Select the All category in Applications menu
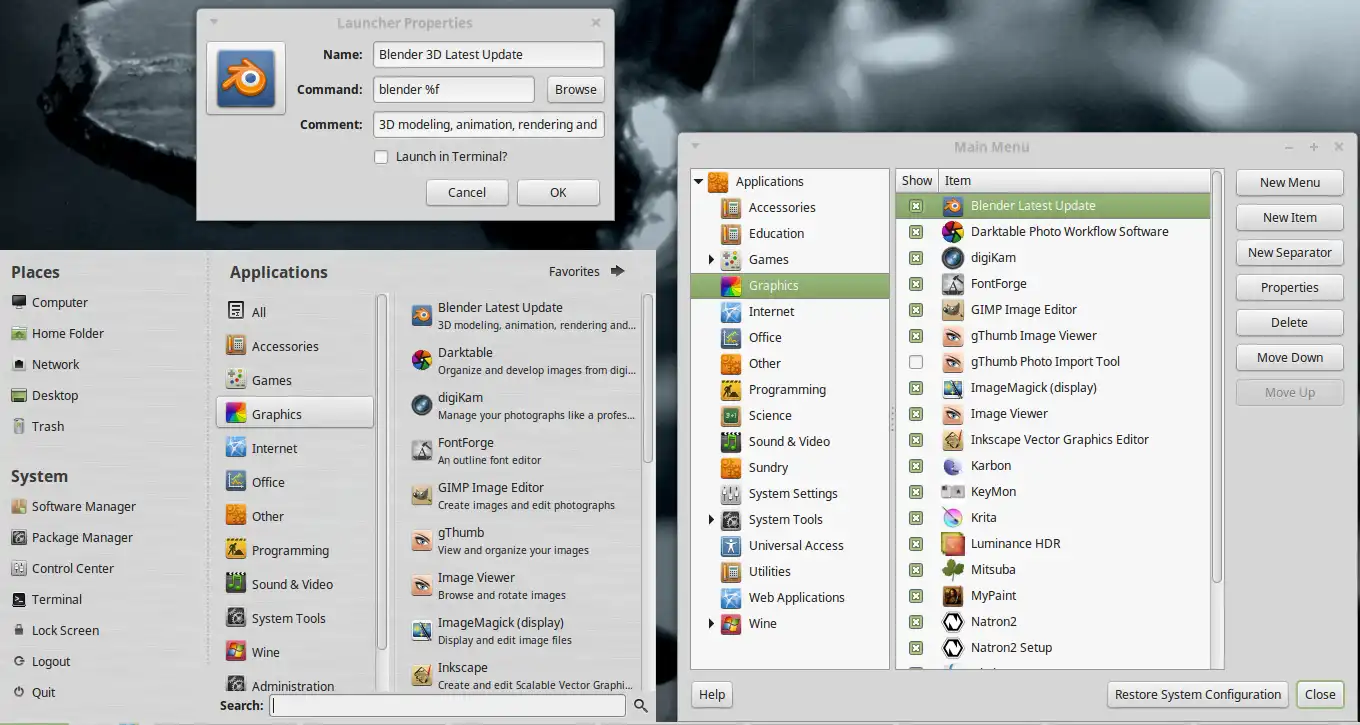Screen dimensions: 1360x725 click(x=295, y=312)
